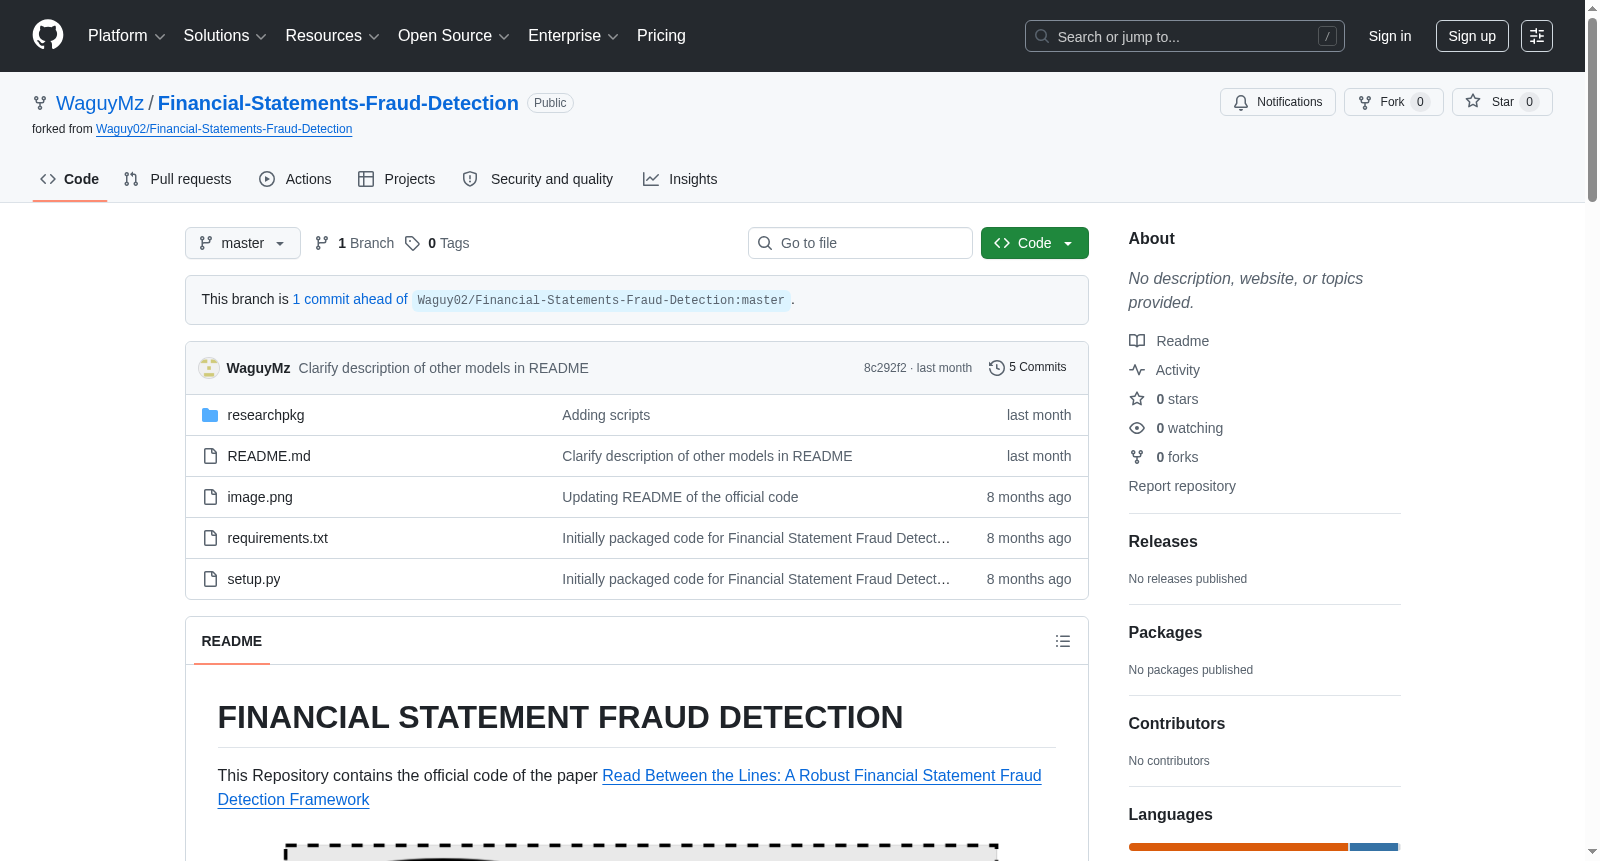Click the README.md file icon
The height and width of the screenshot is (861, 1600).
(210, 456)
